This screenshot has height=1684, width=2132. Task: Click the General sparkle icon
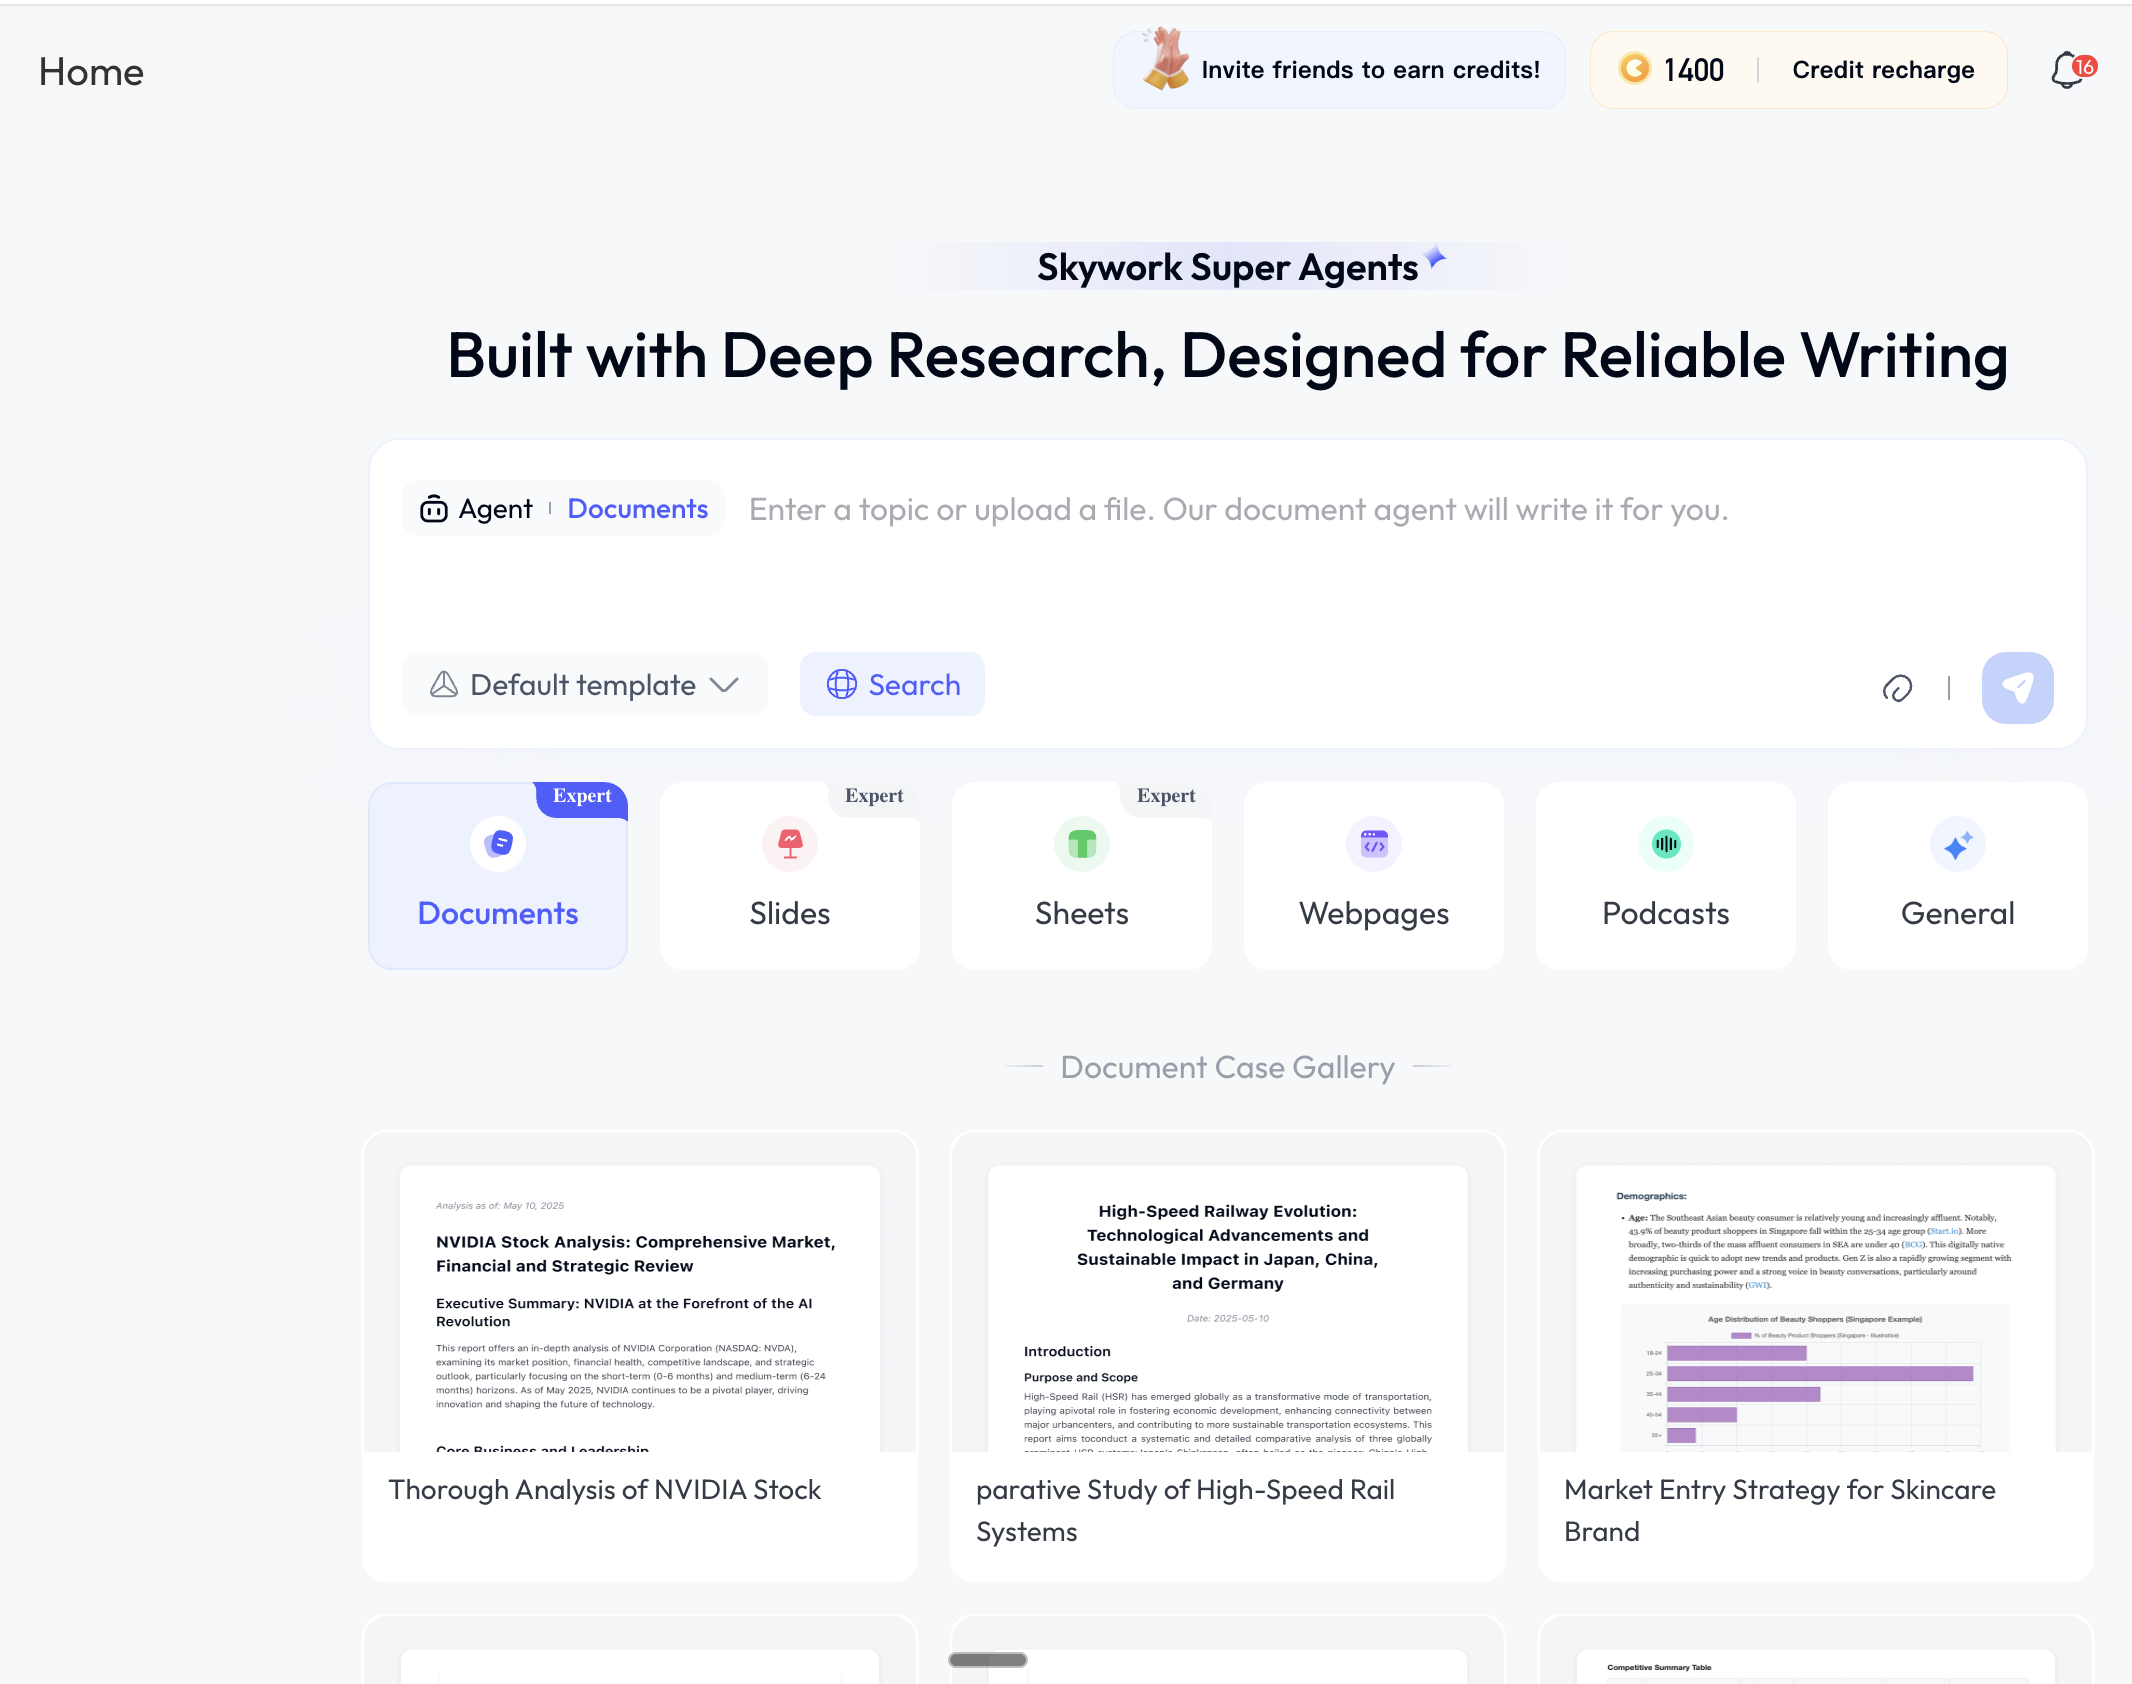(1958, 844)
